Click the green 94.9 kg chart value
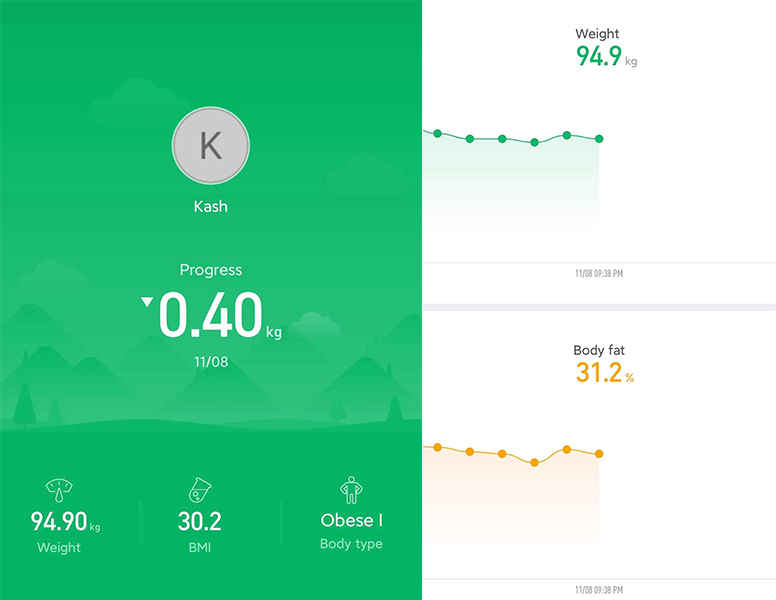Viewport: 776px width, 600px height. click(602, 56)
